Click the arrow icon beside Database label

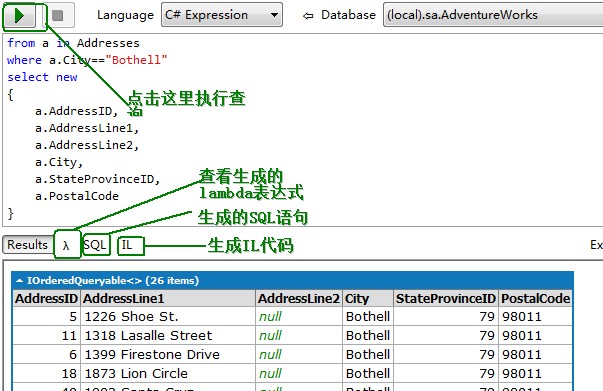(x=308, y=16)
